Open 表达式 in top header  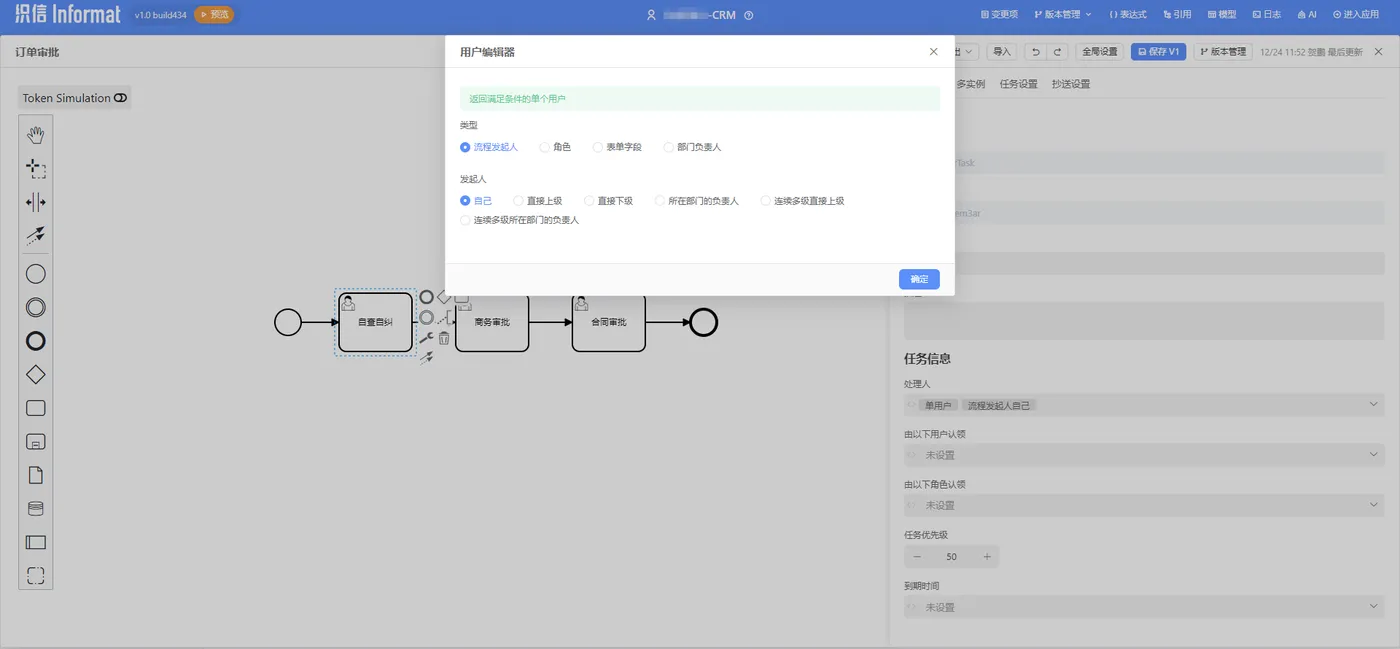(1128, 15)
